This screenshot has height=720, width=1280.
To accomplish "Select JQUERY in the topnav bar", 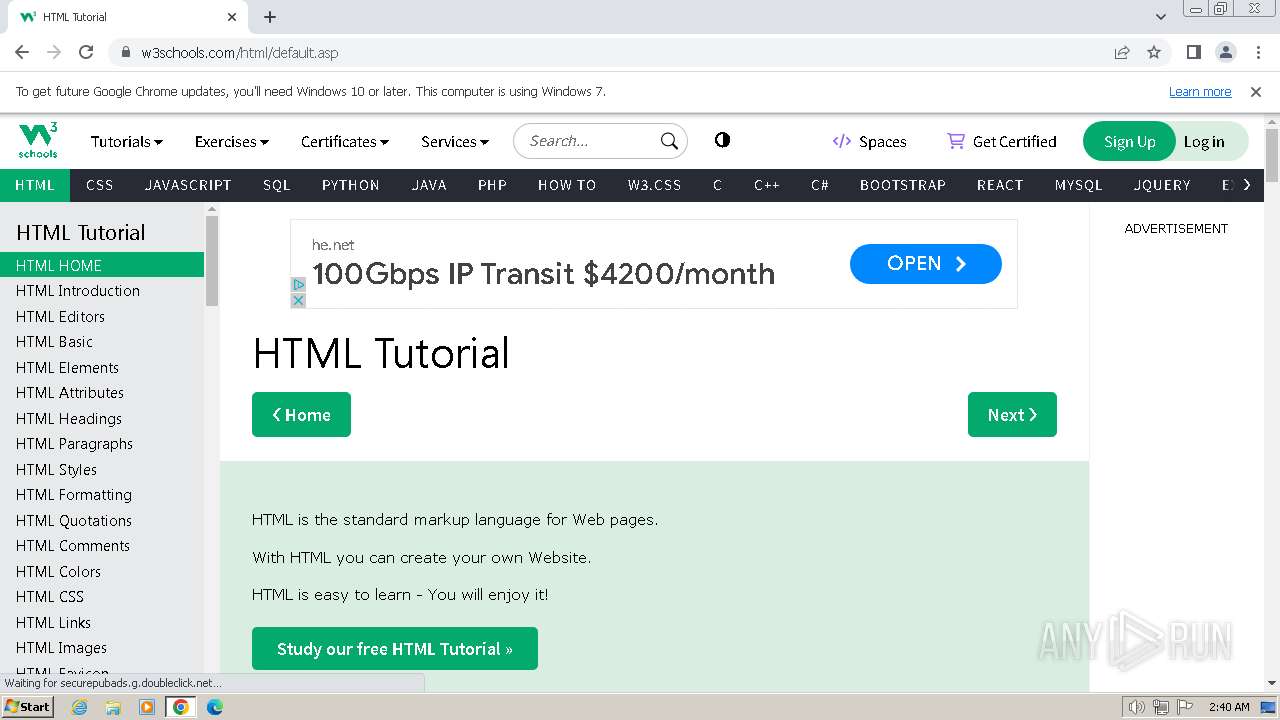I will click(x=1162, y=185).
